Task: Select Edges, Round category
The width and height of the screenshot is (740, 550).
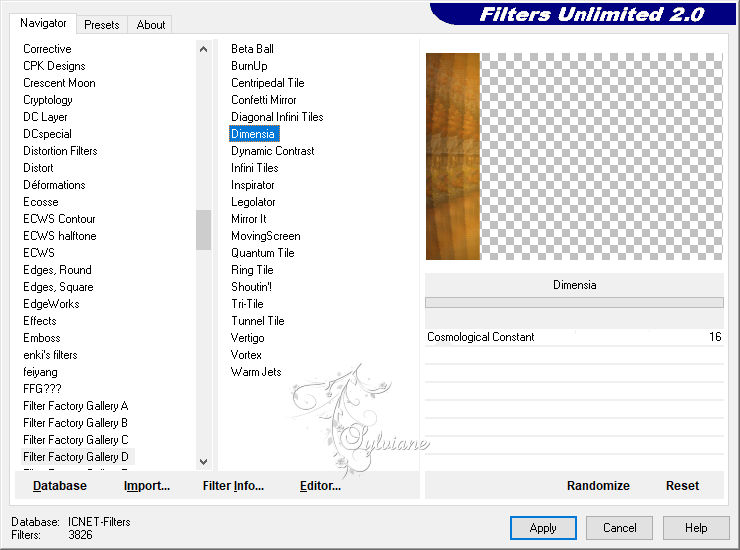Action: (x=58, y=270)
